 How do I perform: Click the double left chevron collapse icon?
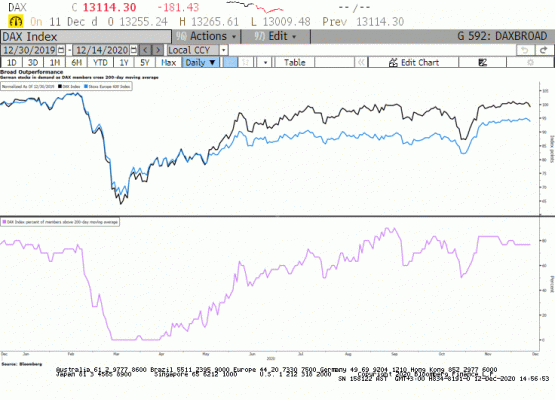(x=361, y=62)
